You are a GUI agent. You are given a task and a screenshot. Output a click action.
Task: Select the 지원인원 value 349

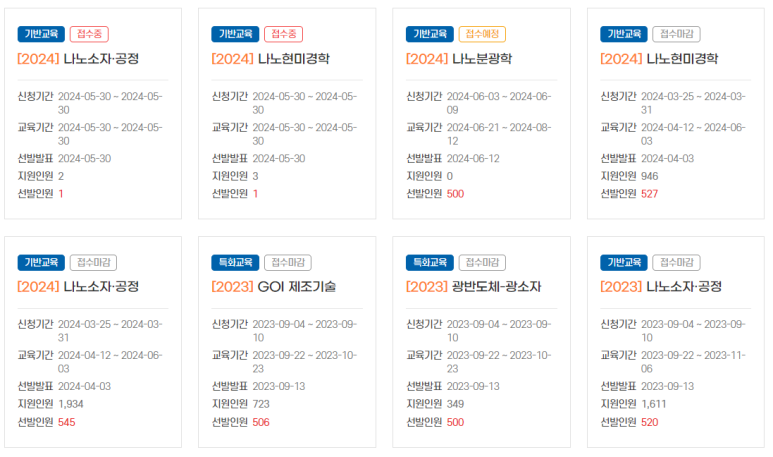point(455,404)
